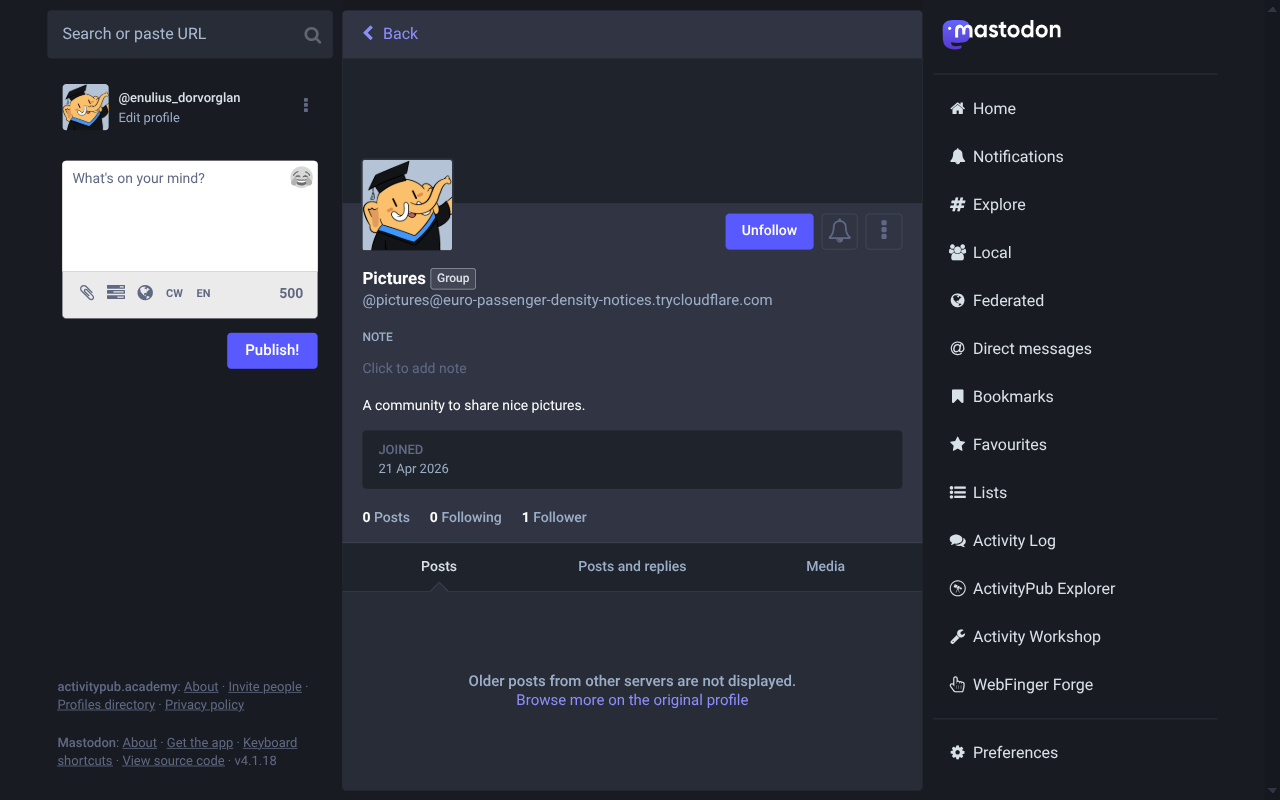The image size is (1280, 800).
Task: Click to add a note on the profile
Action: [414, 368]
